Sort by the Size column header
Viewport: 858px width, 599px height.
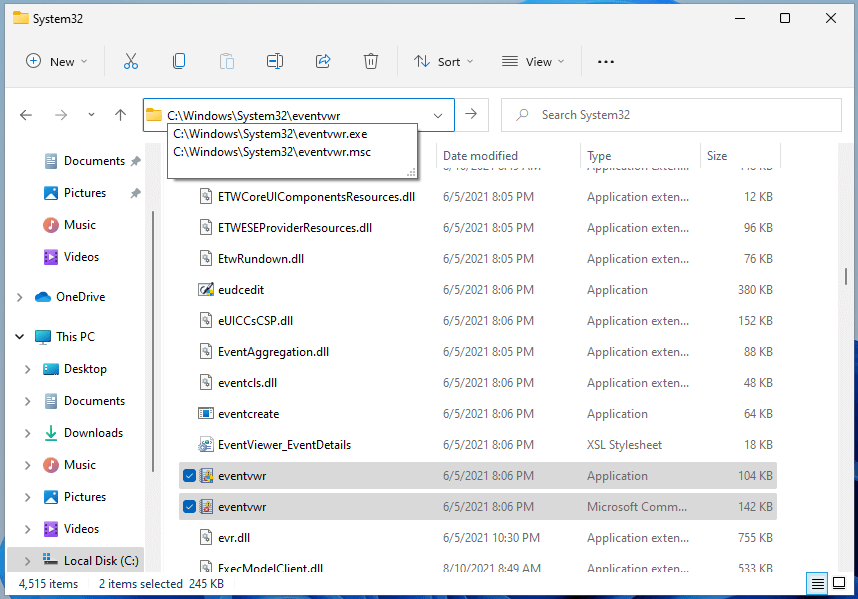click(x=740, y=156)
